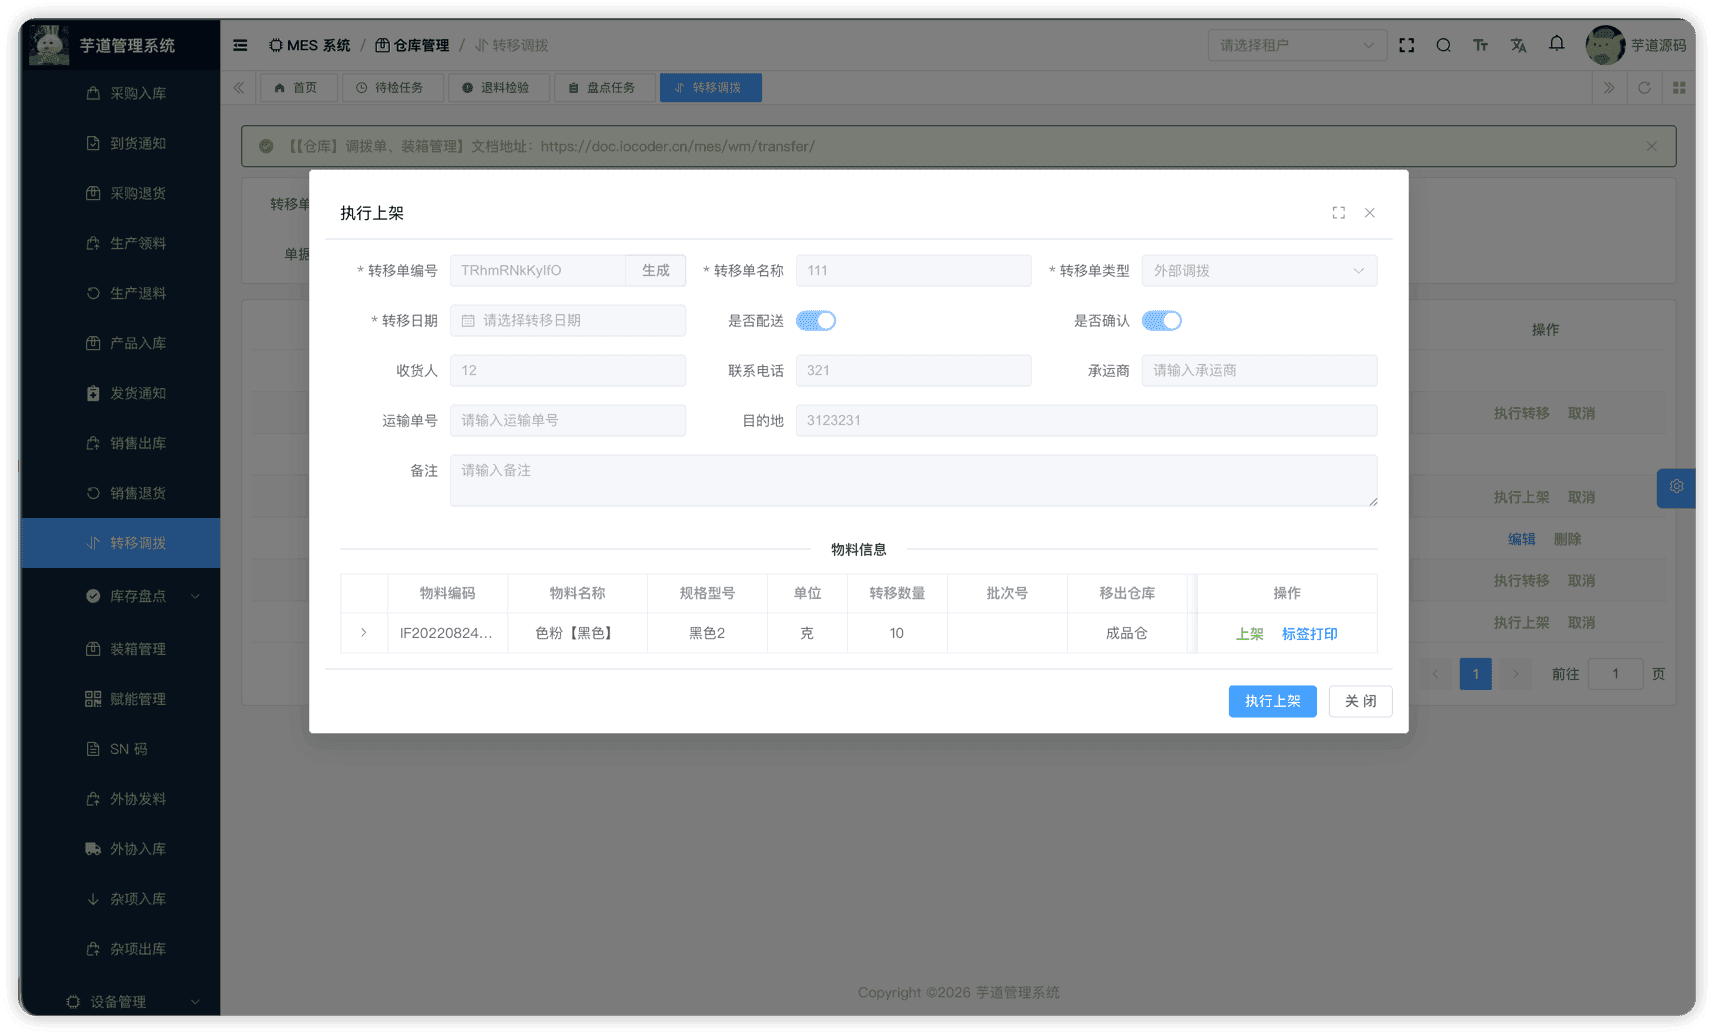Click the 标签打印 link

[1309, 634]
